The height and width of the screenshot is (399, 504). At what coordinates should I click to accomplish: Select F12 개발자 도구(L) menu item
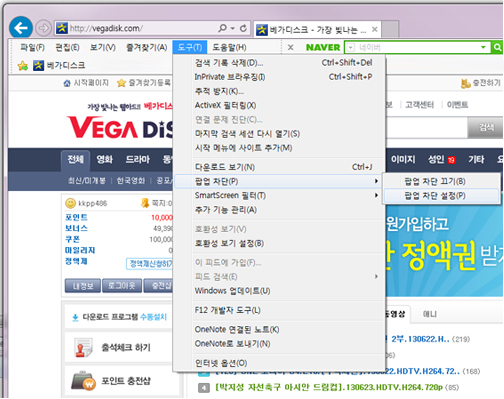(x=279, y=310)
